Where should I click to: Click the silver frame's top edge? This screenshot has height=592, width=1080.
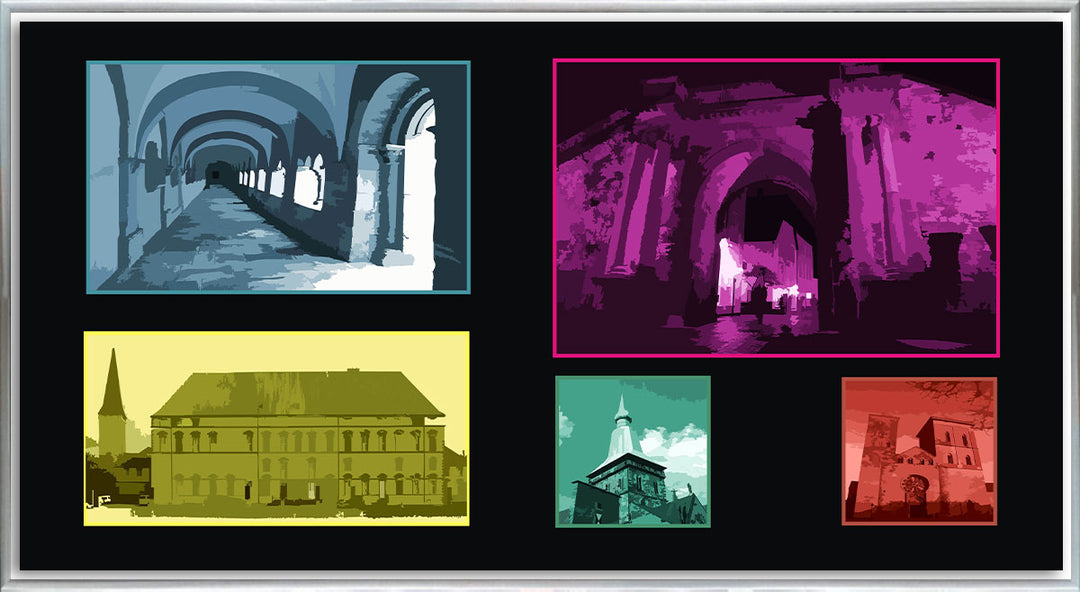pyautogui.click(x=540, y=11)
